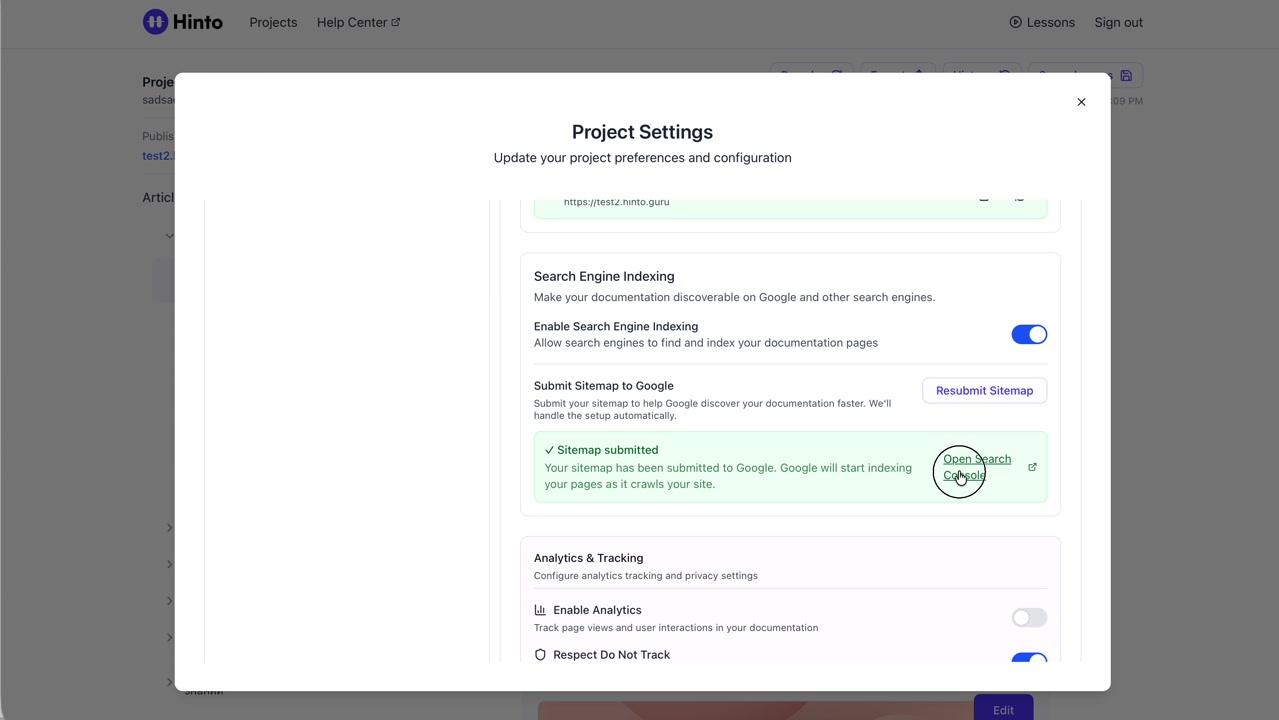This screenshot has width=1279, height=720.
Task: Click the Hinto brand name text
Action: [x=198, y=22]
